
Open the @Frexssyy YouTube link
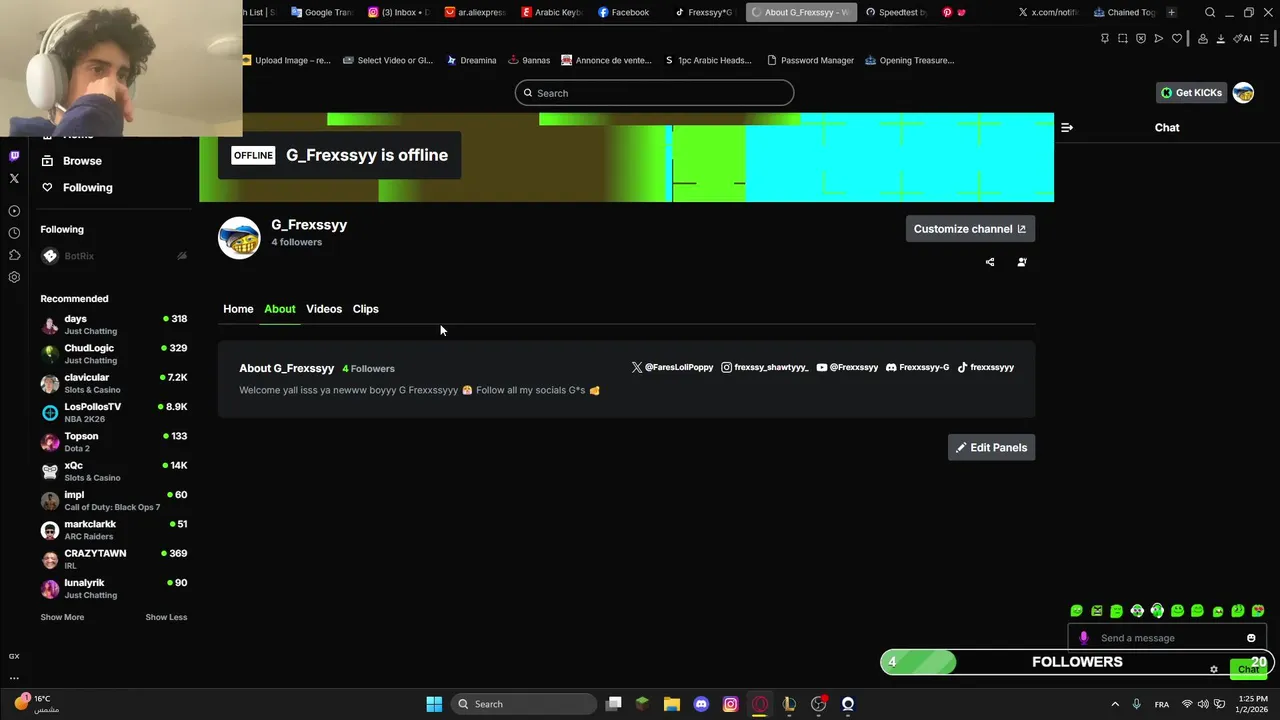[x=847, y=367]
